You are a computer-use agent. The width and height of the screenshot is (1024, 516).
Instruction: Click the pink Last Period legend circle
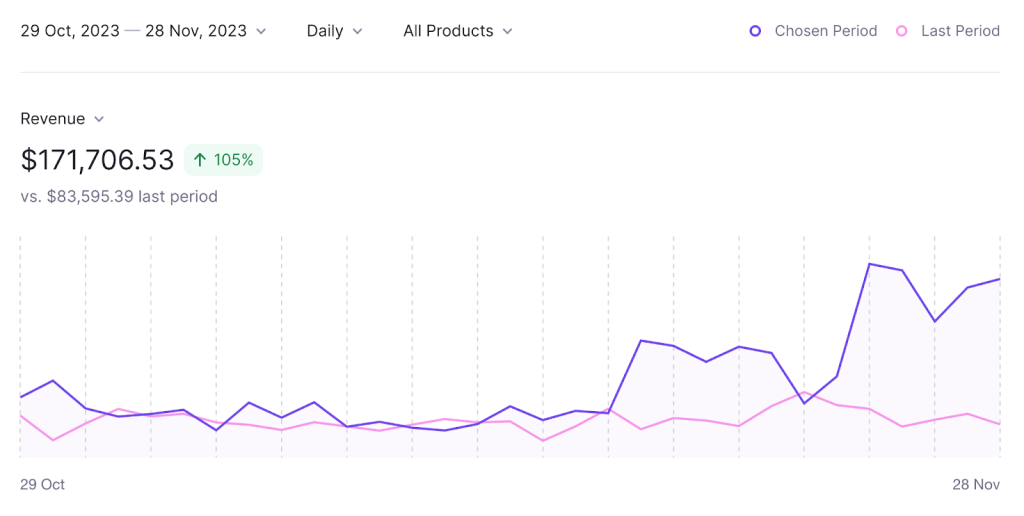point(902,31)
